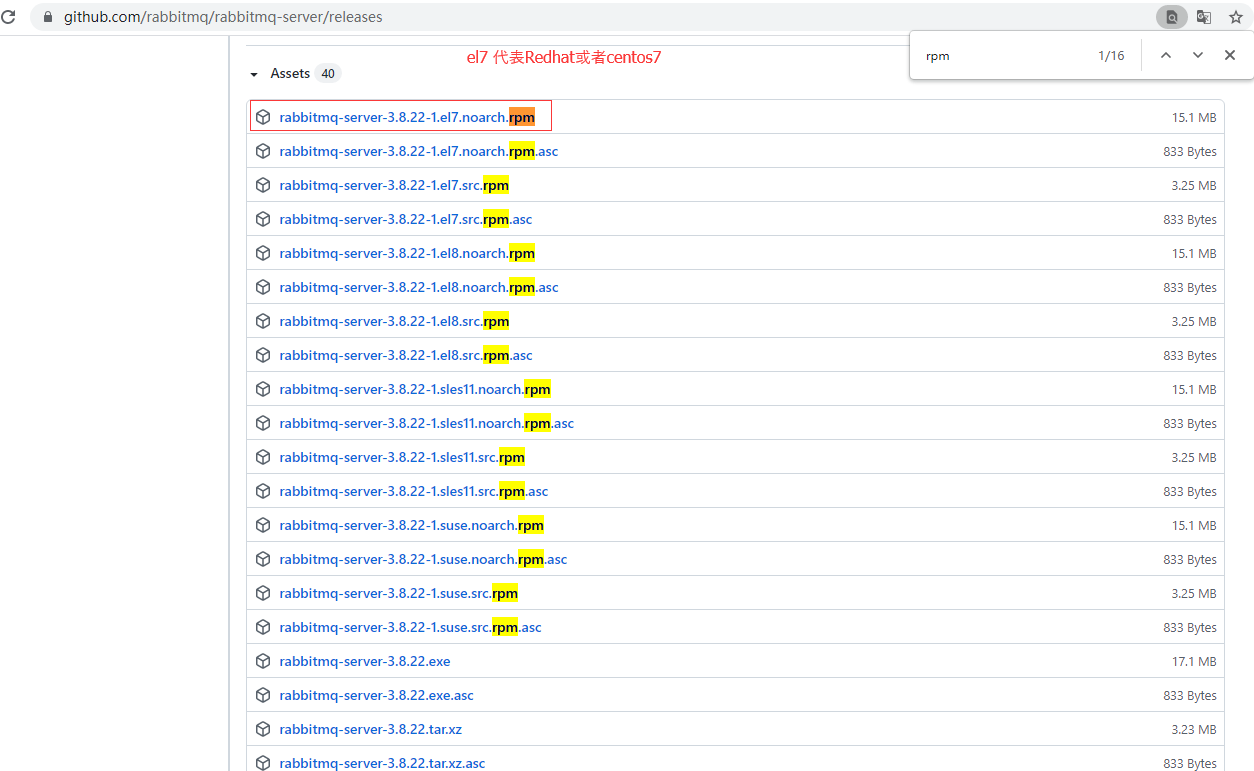Click the Assets 40 heading
Image resolution: width=1254 pixels, height=771 pixels.
[304, 73]
